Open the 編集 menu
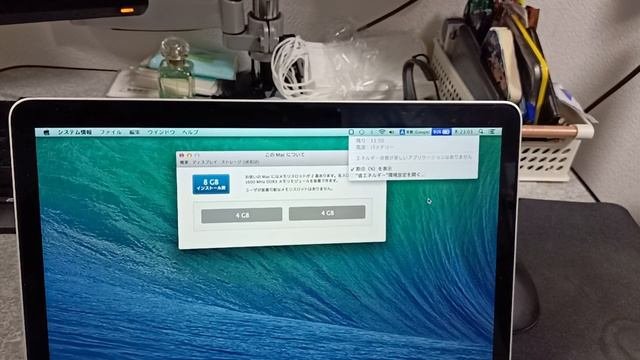This screenshot has height=360, width=640. pos(134,132)
